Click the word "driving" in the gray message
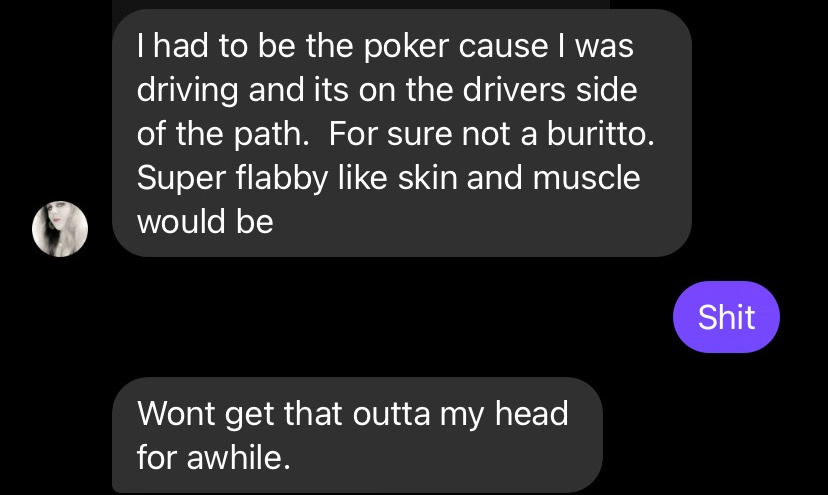Image resolution: width=828 pixels, height=495 pixels. point(187,90)
